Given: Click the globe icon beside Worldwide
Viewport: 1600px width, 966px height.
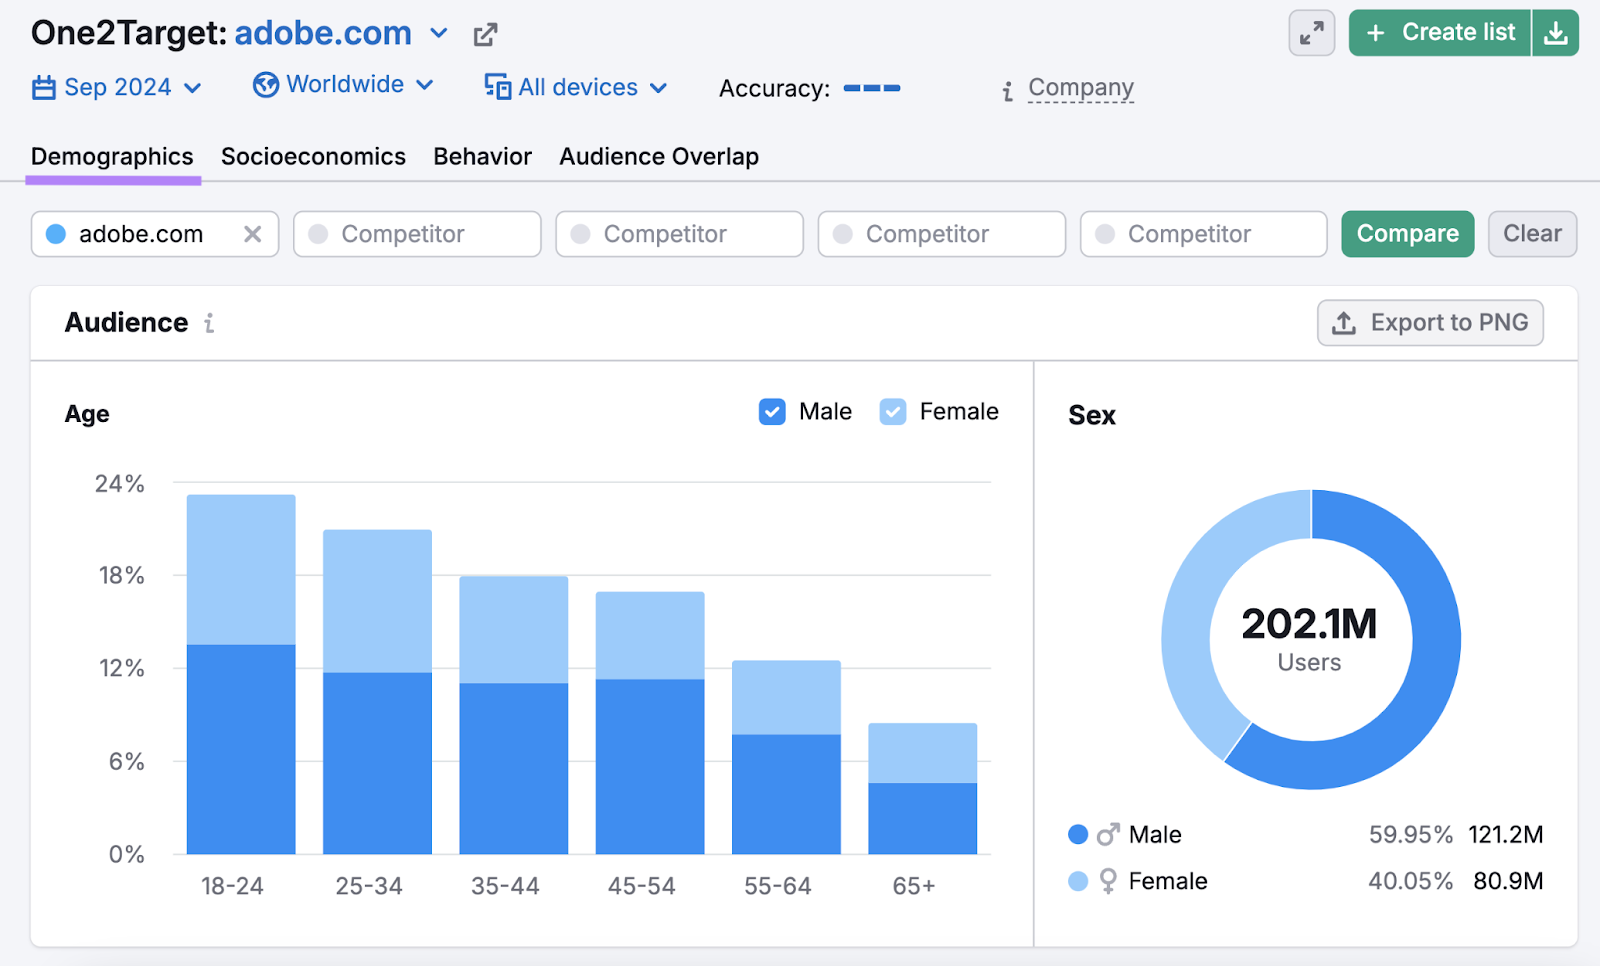Looking at the screenshot, I should coord(264,85).
